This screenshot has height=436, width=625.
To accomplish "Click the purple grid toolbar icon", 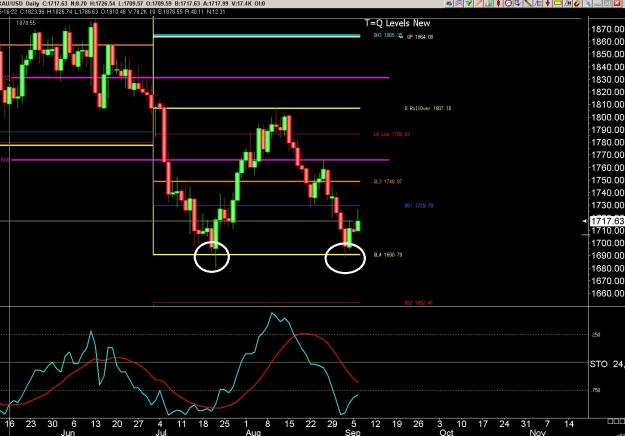I will pyautogui.click(x=538, y=3).
